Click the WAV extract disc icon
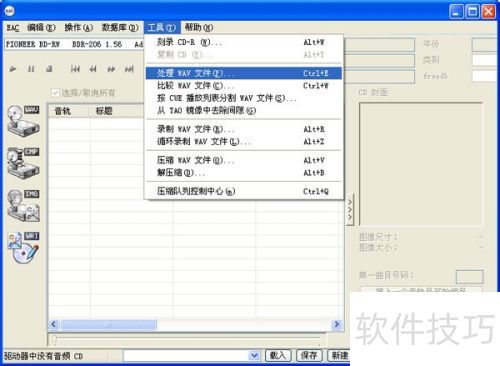 click(x=23, y=121)
